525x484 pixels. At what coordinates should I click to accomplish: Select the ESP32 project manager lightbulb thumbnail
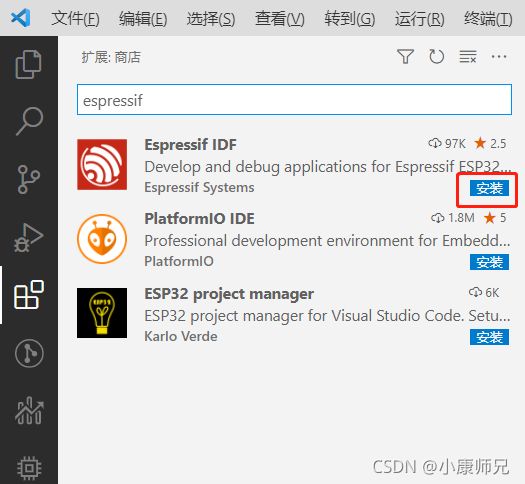tap(102, 313)
